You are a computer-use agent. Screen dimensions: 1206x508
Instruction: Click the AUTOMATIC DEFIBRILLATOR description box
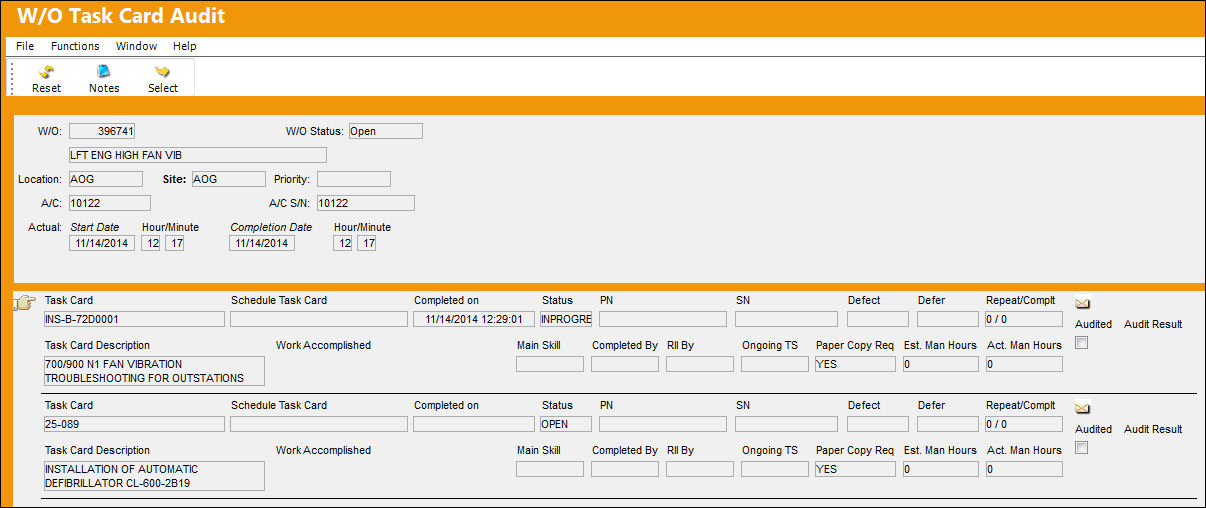pyautogui.click(x=154, y=476)
